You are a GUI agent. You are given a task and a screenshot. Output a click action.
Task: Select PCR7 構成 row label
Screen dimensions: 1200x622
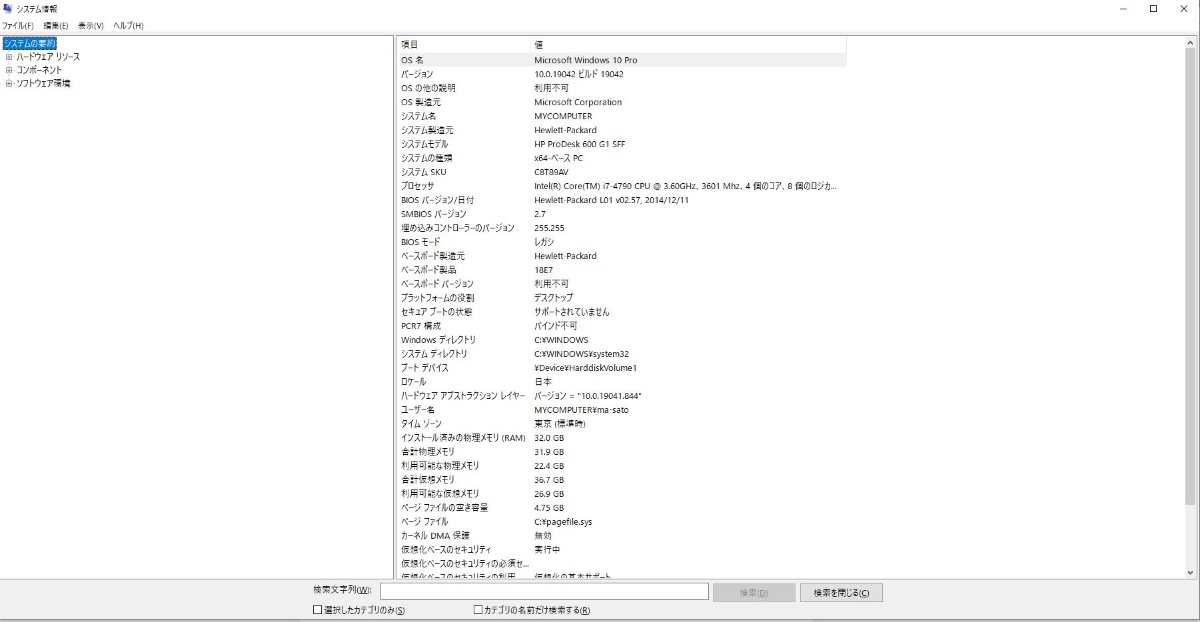point(421,326)
